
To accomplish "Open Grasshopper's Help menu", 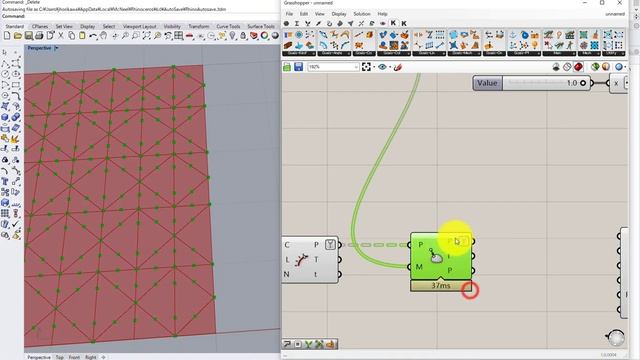I will (x=382, y=14).
